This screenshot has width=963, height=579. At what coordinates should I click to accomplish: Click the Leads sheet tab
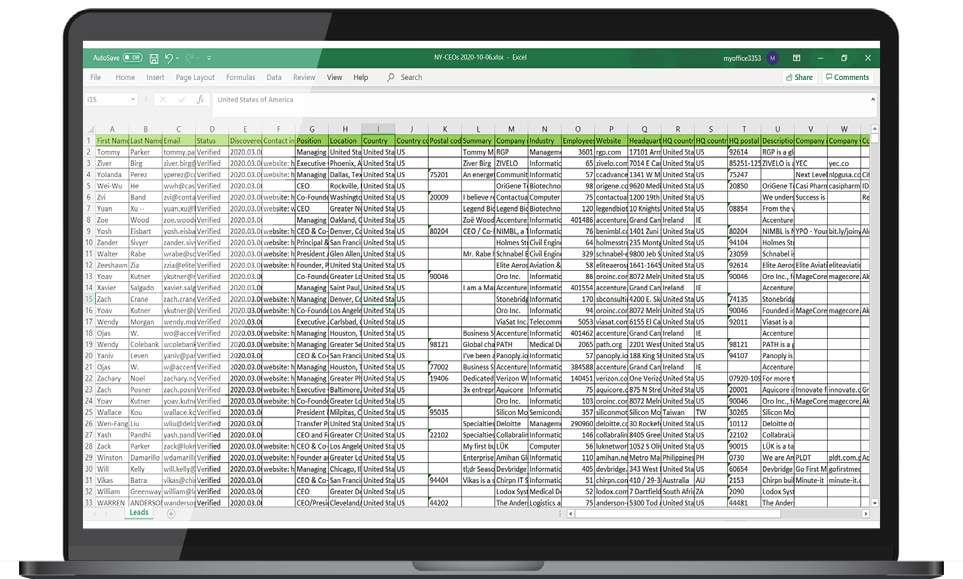click(139, 513)
